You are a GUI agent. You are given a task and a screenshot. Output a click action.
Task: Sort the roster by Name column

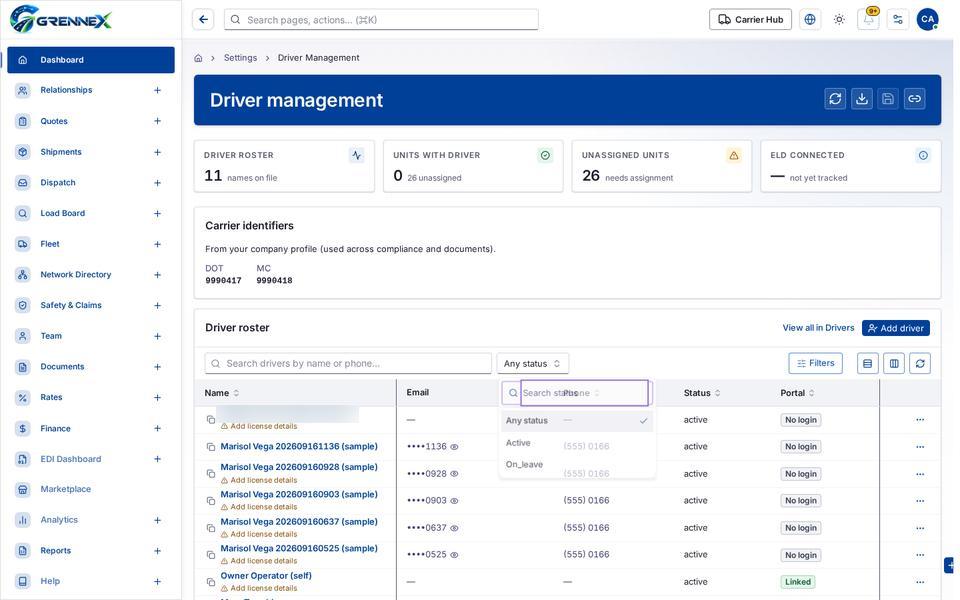222,393
